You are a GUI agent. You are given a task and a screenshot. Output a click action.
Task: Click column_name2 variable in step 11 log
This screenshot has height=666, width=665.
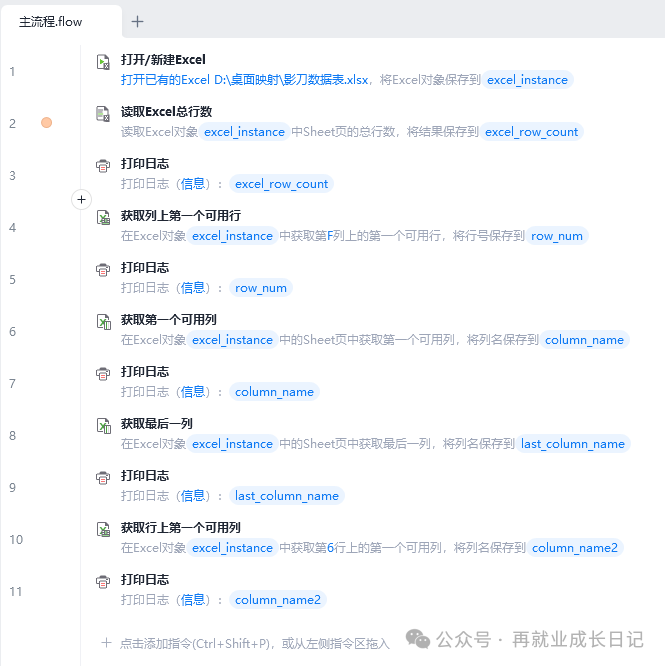click(278, 600)
